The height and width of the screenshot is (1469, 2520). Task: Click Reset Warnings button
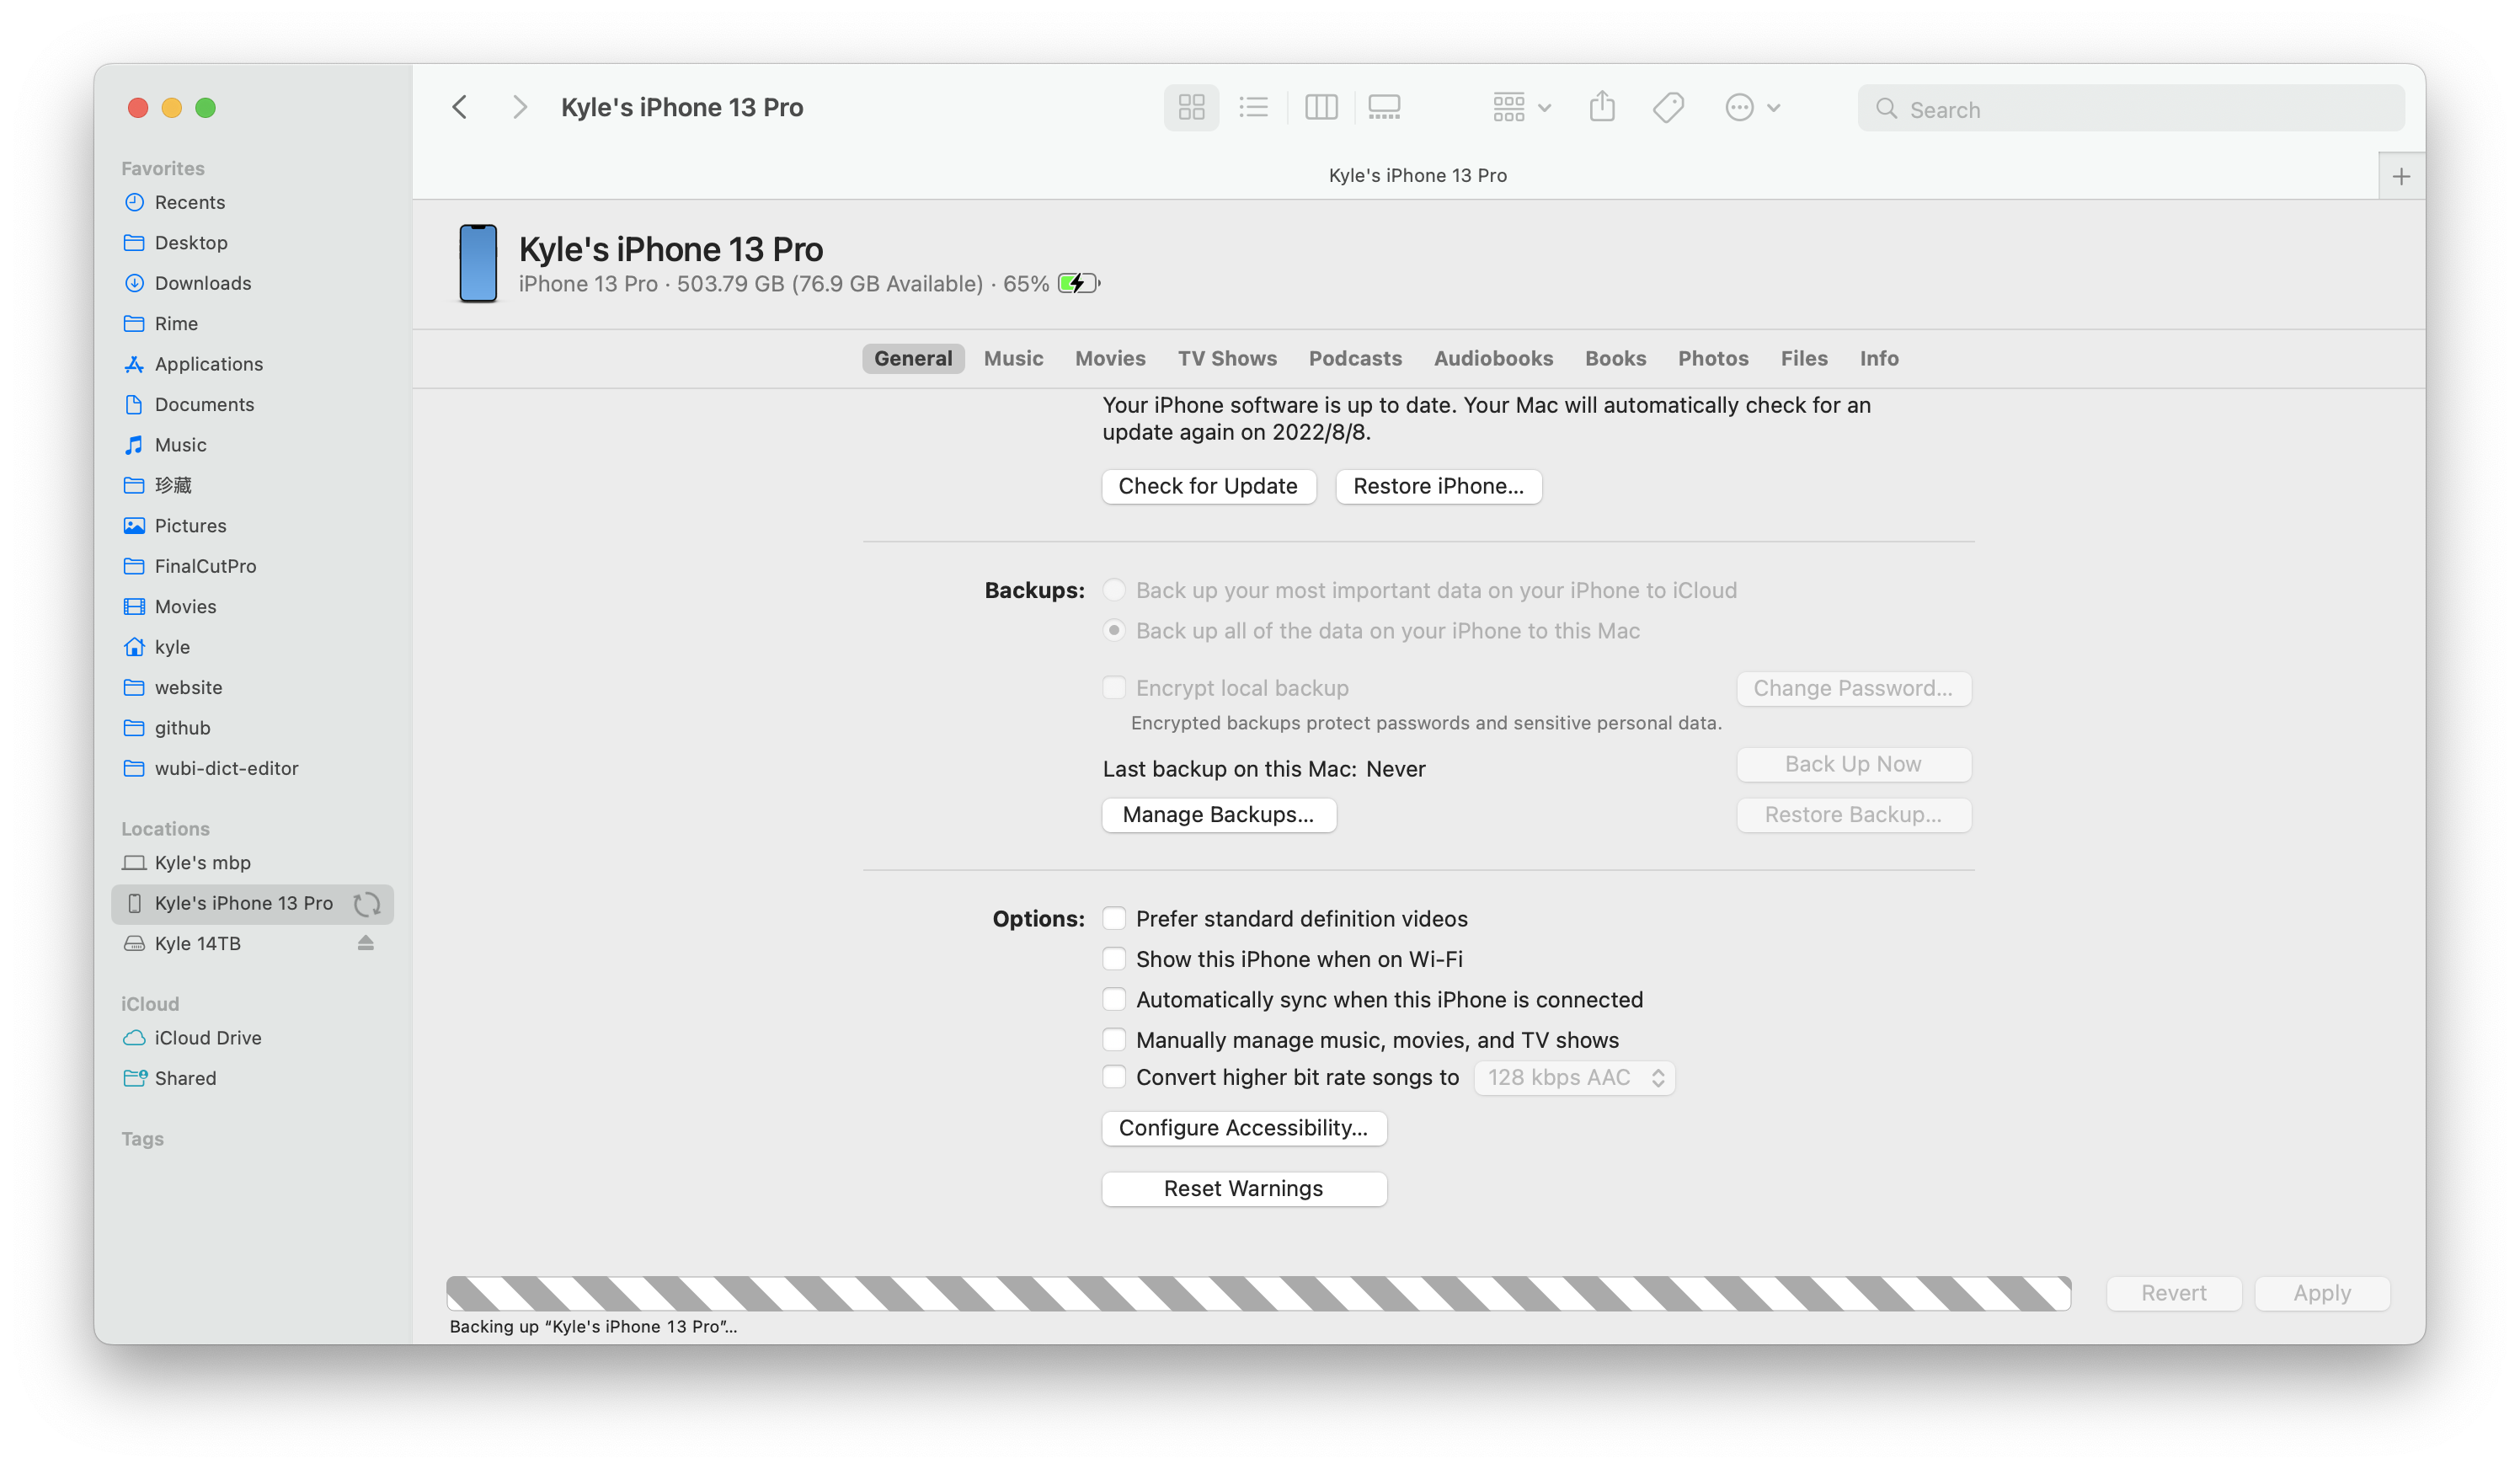[1243, 1189]
